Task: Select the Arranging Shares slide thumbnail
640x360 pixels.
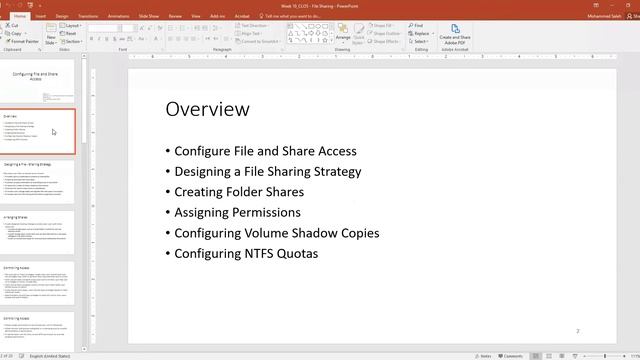Action: pos(37,232)
